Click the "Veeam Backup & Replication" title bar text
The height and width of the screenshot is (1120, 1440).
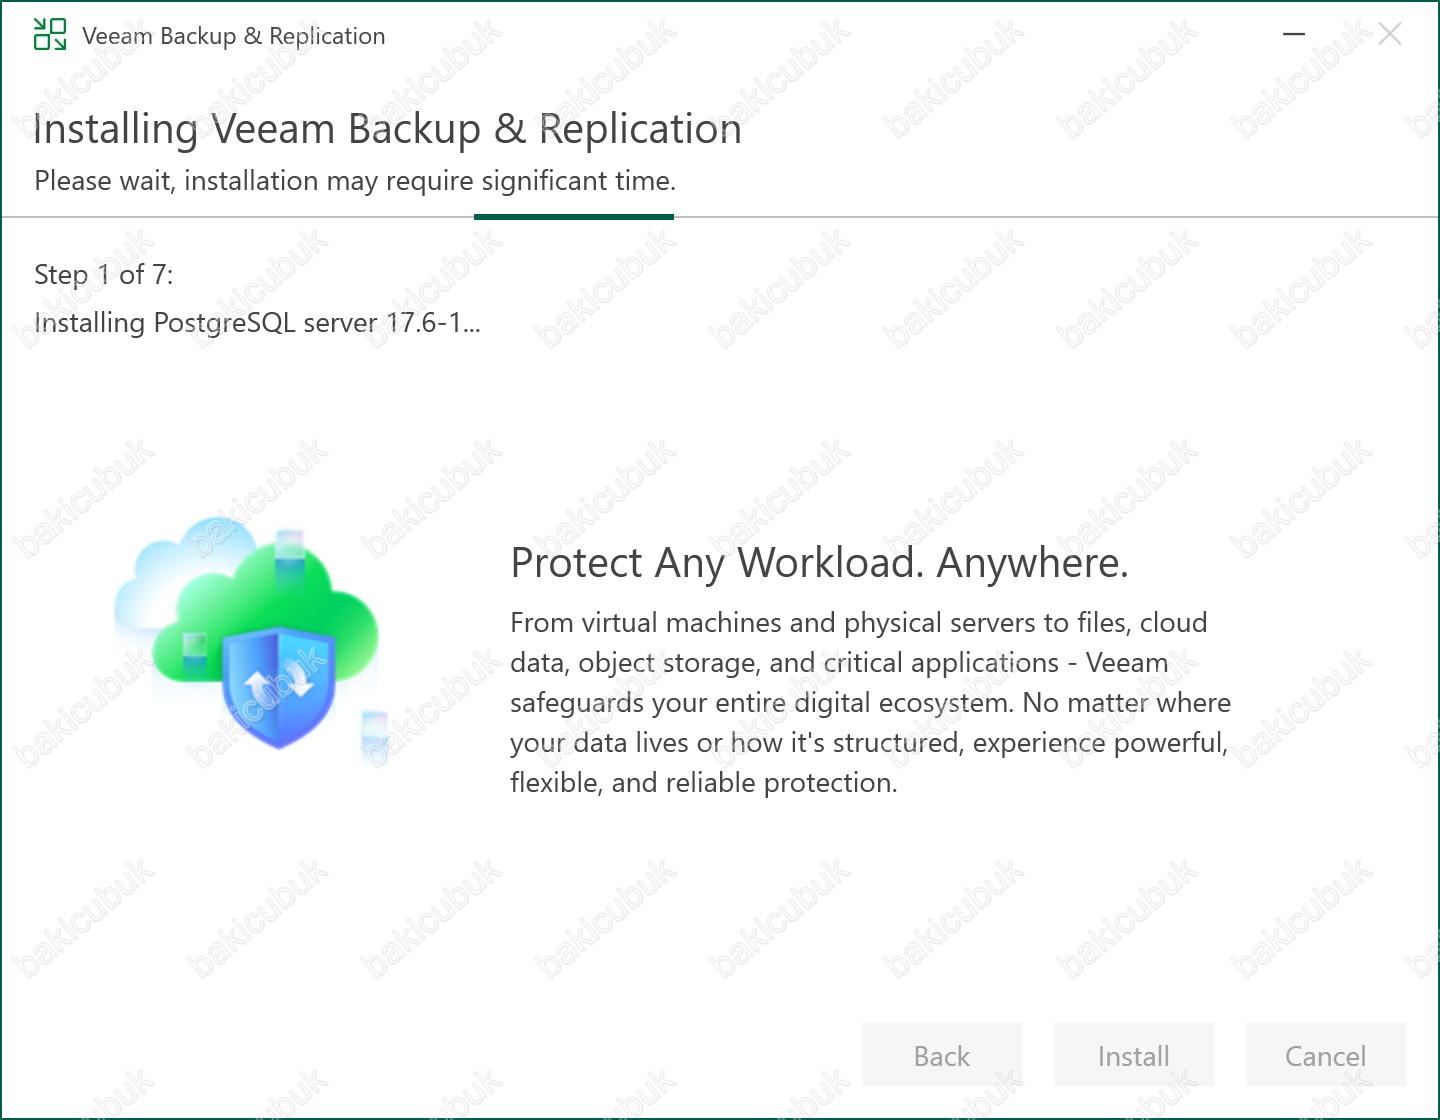pyautogui.click(x=233, y=36)
